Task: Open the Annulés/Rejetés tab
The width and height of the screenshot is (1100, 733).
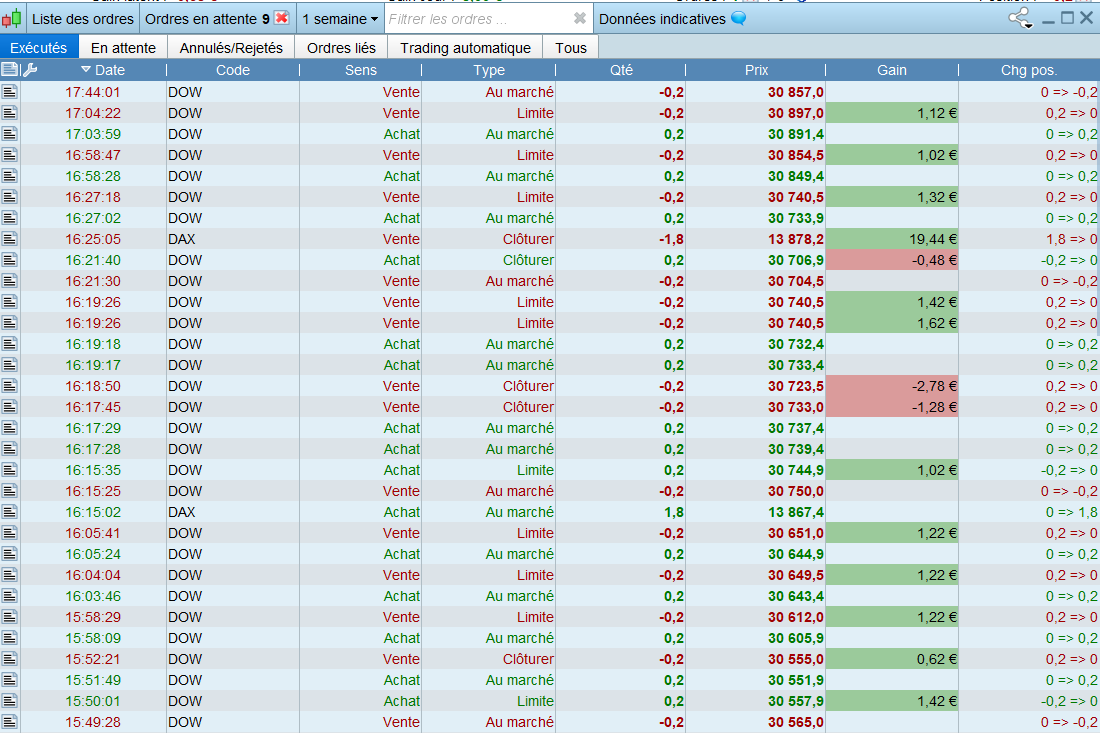Action: pyautogui.click(x=231, y=48)
